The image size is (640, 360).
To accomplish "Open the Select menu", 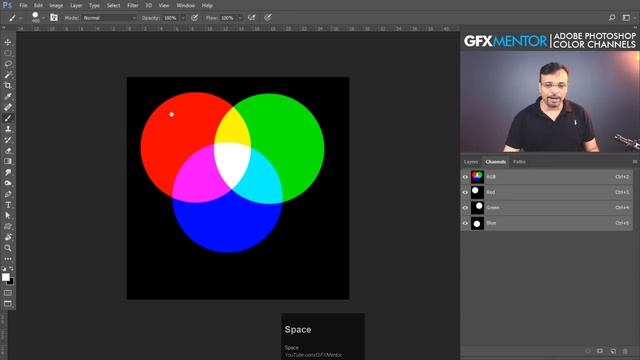I will pyautogui.click(x=113, y=6).
